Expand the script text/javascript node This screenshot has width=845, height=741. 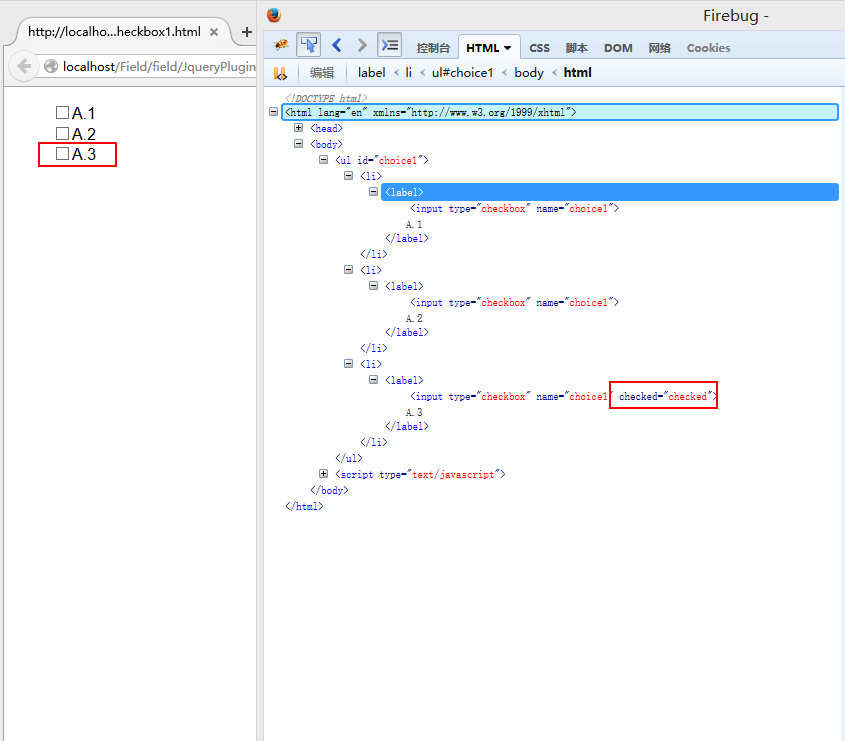pos(323,474)
